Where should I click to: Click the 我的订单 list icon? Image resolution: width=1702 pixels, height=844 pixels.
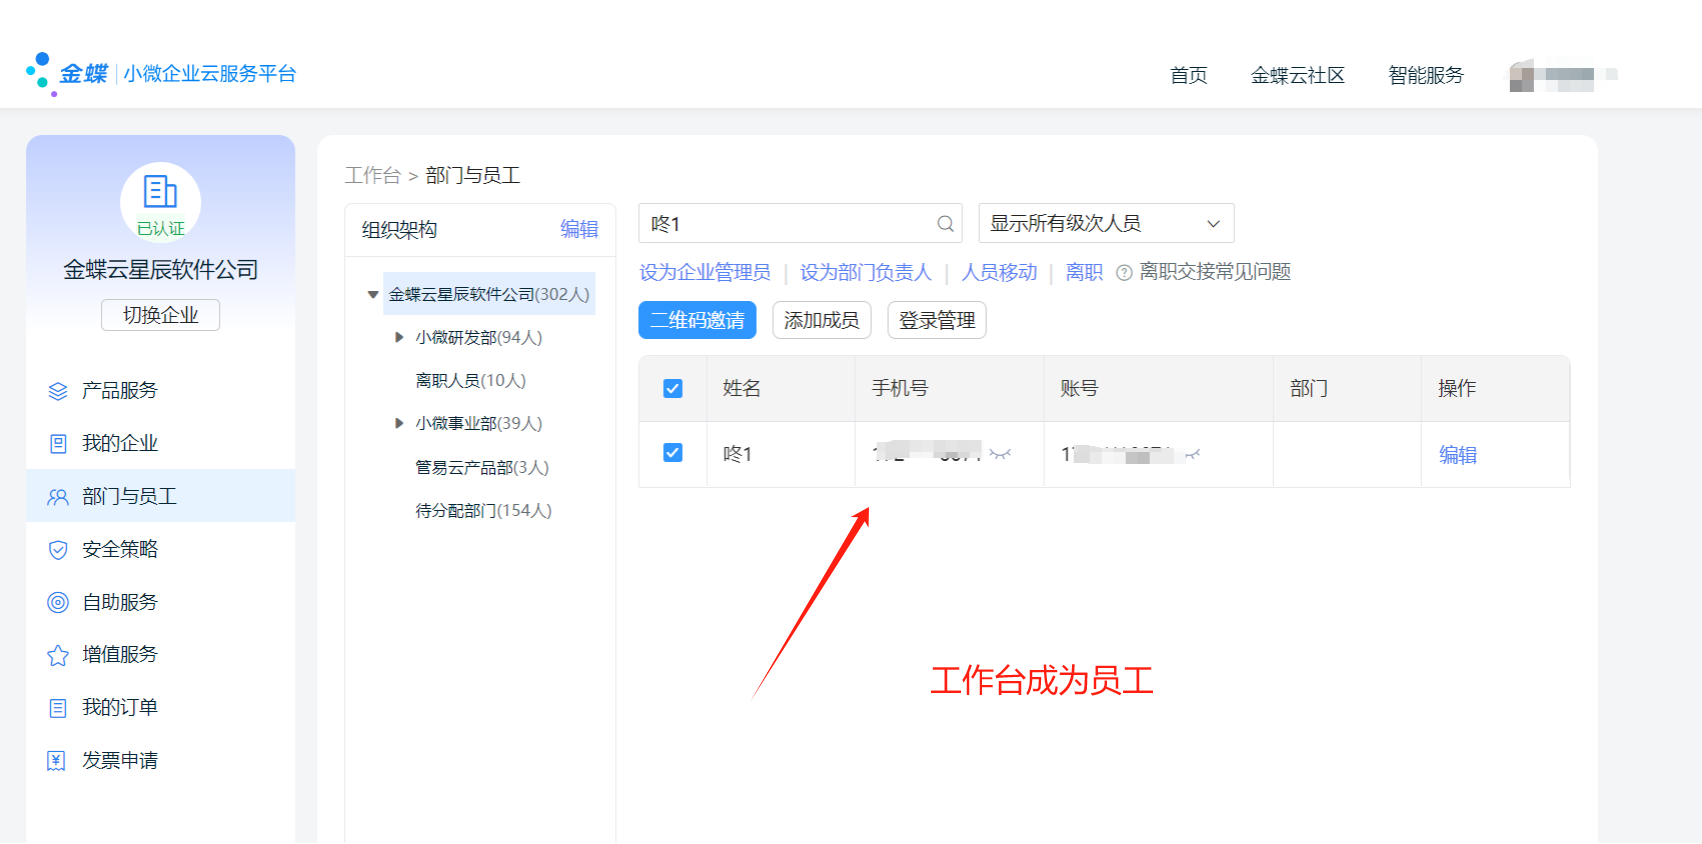coord(58,708)
